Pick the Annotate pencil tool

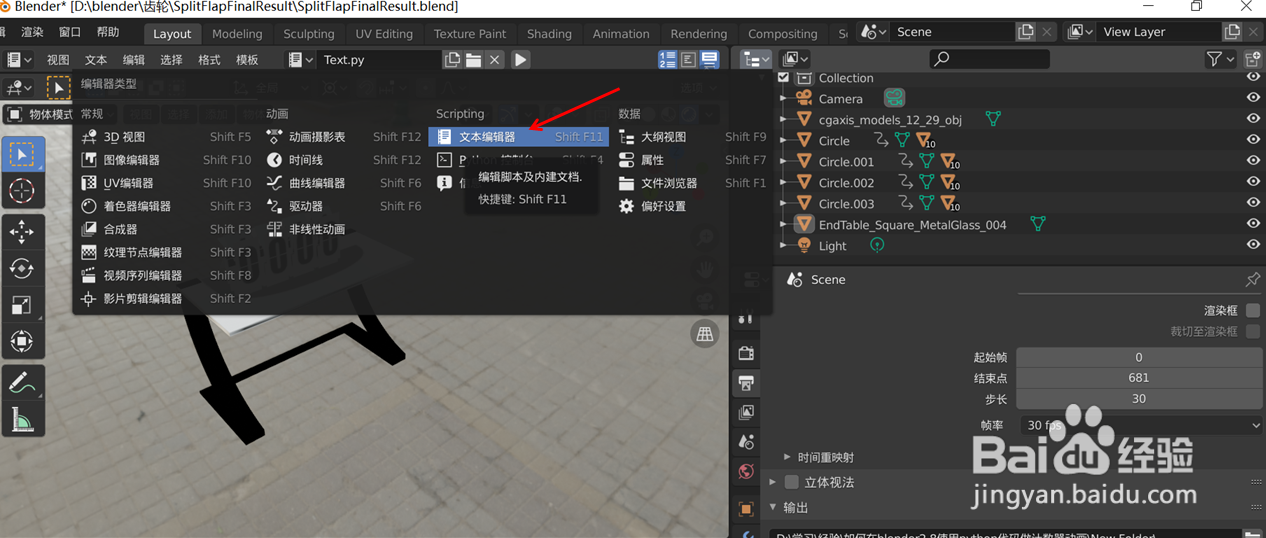point(22,383)
